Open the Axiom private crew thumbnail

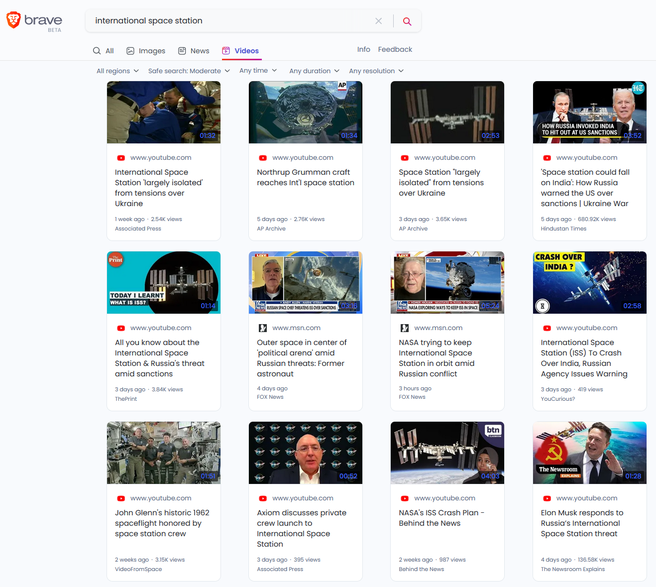click(x=305, y=453)
